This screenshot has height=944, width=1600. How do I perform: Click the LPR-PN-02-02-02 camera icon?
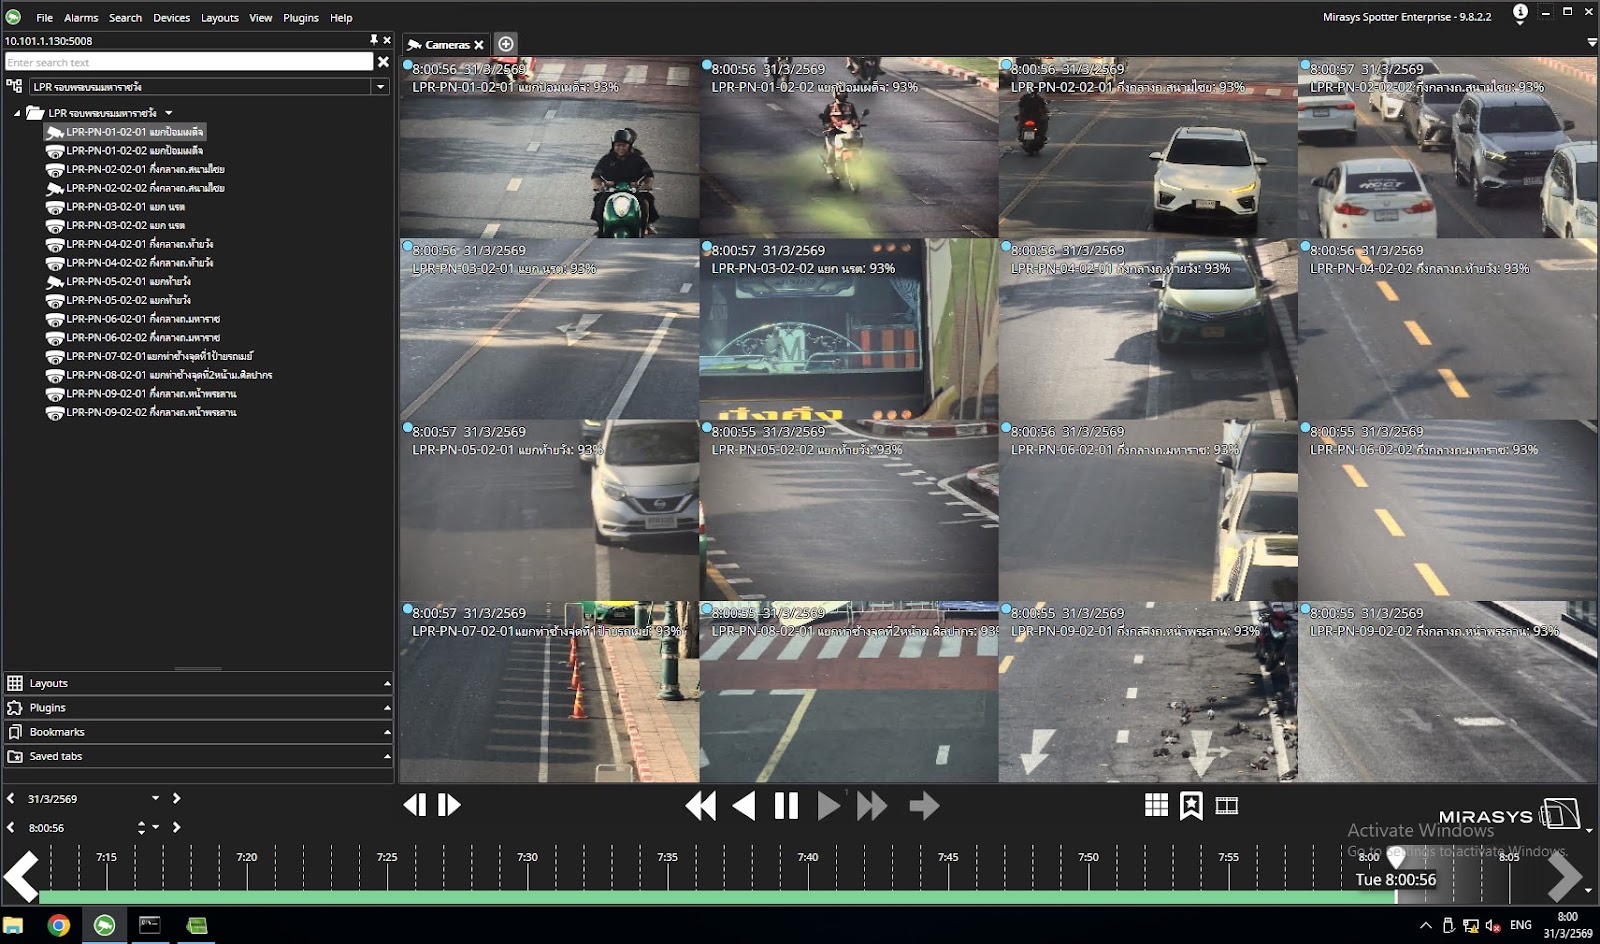coord(55,188)
